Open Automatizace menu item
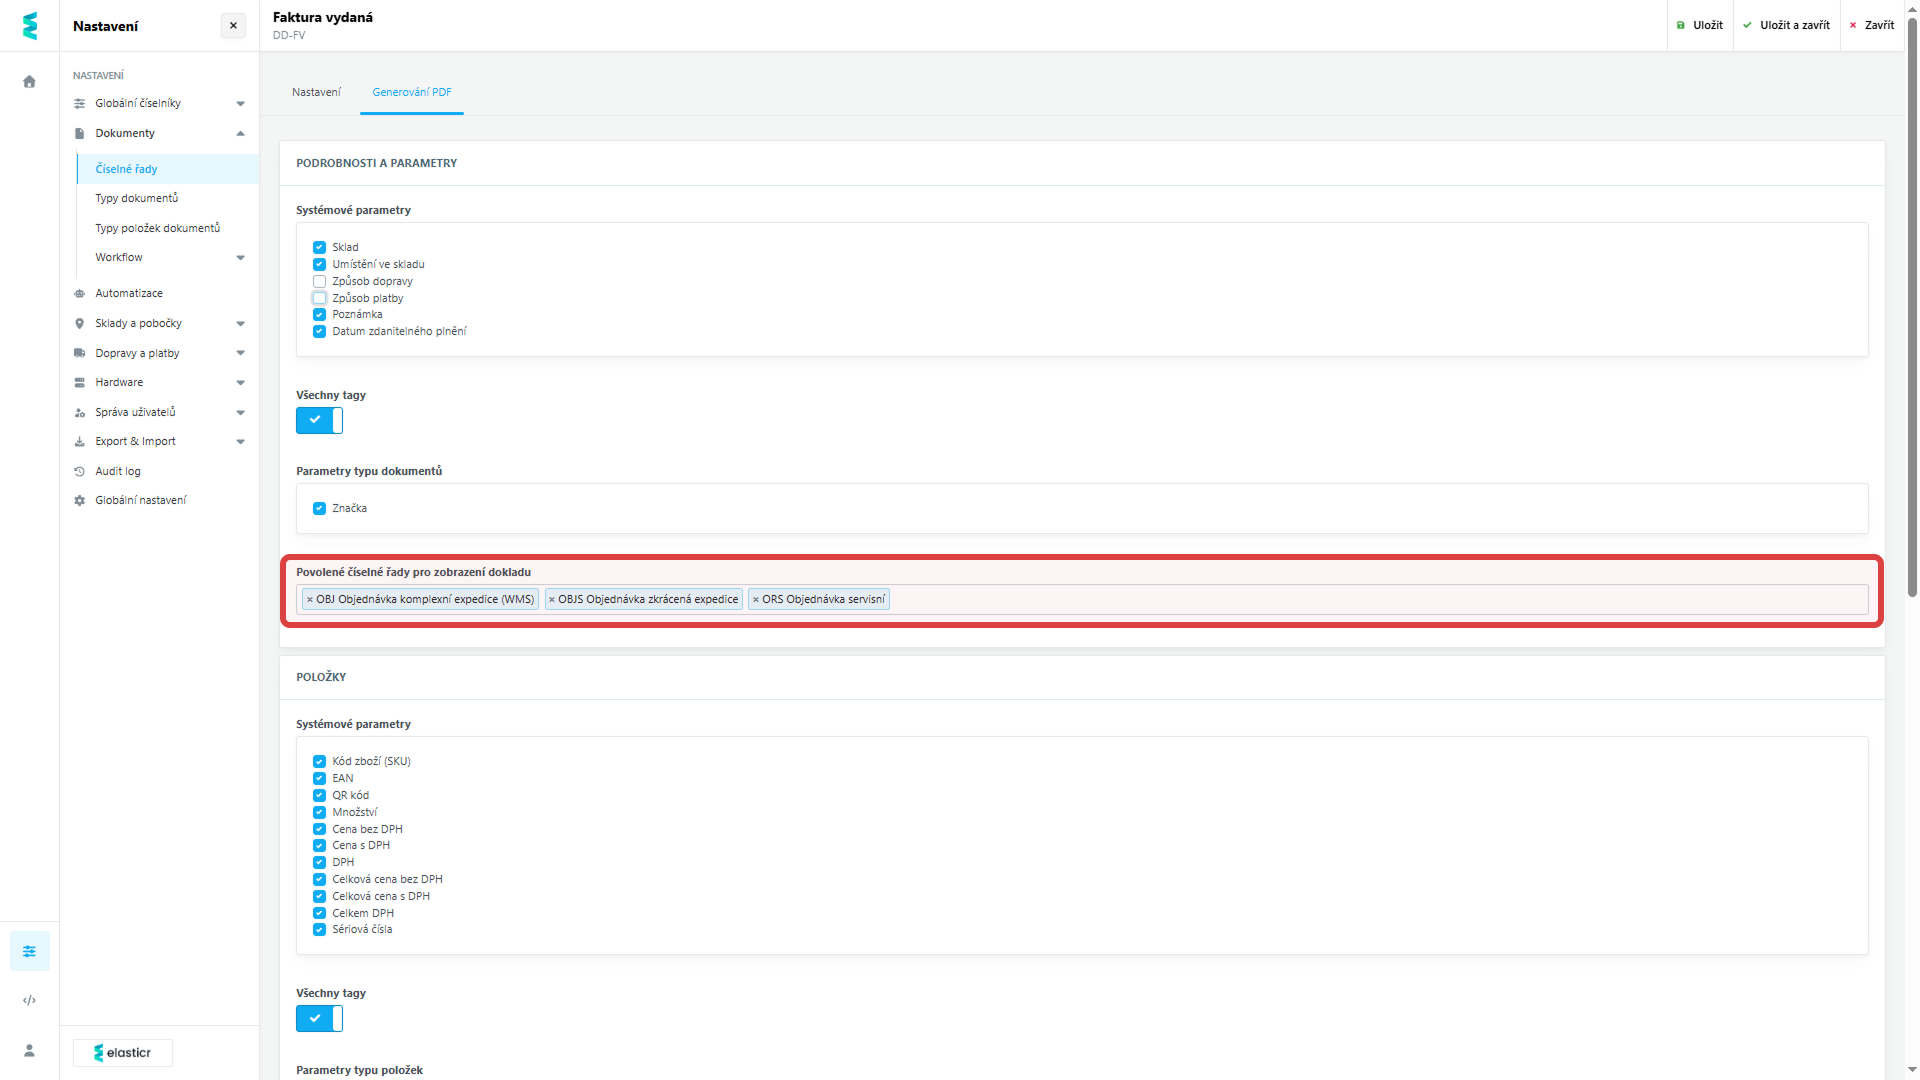1920x1080 pixels. tap(129, 293)
